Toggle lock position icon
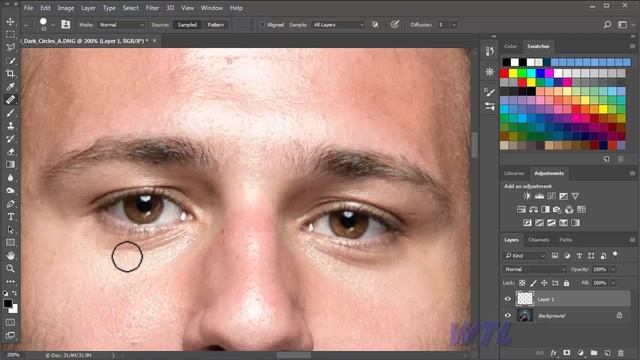 tap(544, 283)
